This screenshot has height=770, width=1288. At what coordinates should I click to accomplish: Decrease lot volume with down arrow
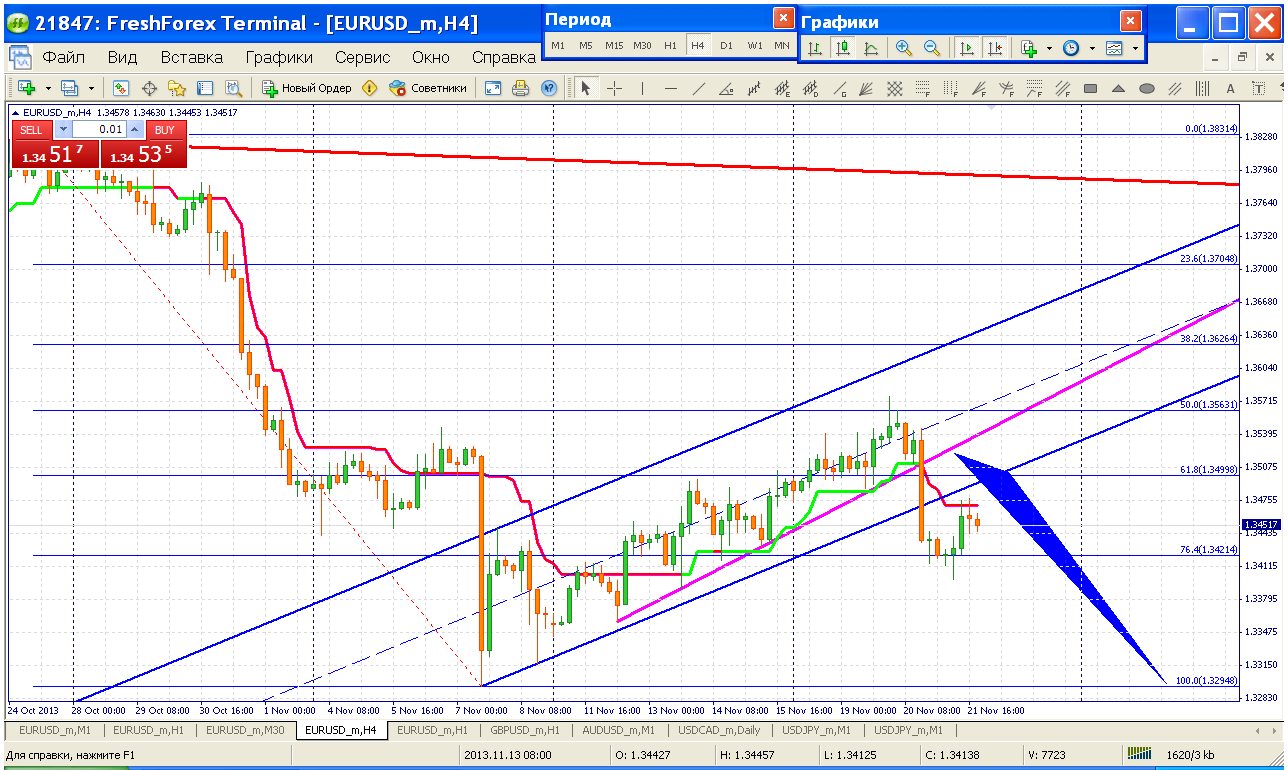tap(63, 129)
